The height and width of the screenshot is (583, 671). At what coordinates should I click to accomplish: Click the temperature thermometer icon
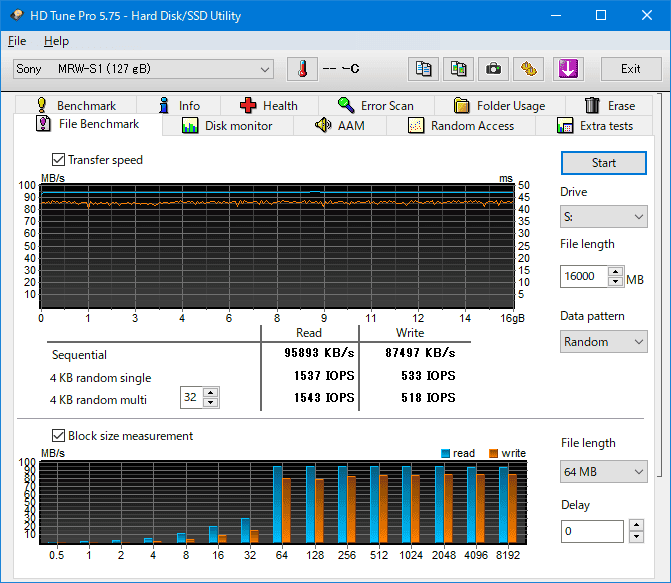[x=301, y=69]
